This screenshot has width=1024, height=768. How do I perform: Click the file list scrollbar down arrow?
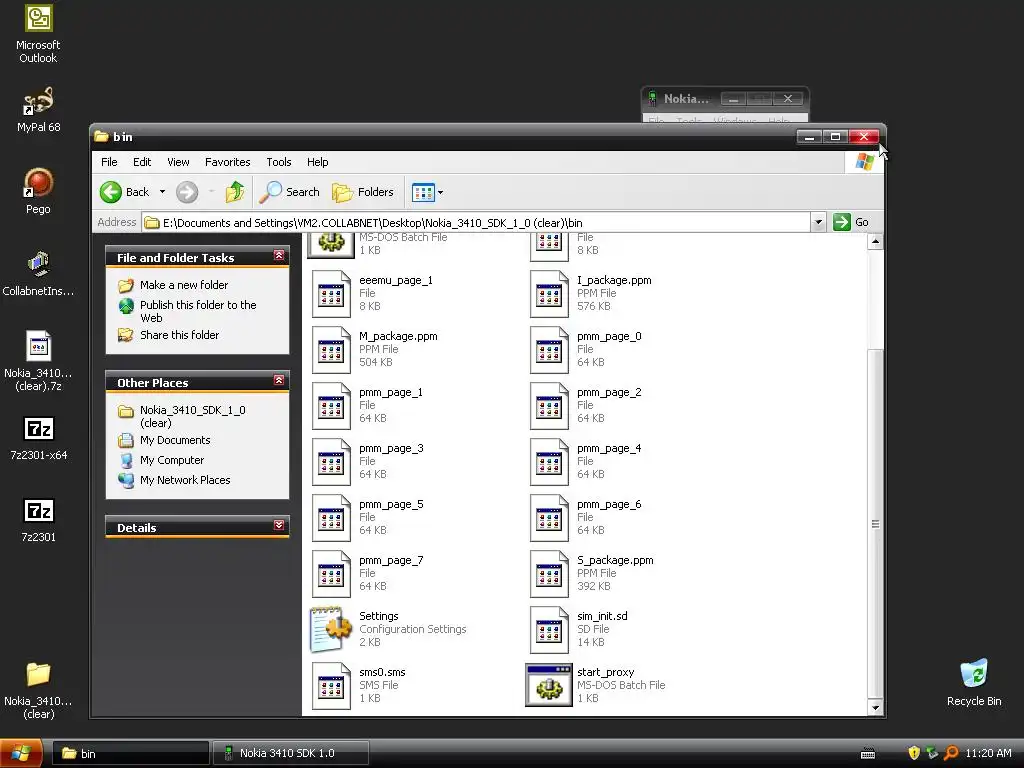click(875, 707)
